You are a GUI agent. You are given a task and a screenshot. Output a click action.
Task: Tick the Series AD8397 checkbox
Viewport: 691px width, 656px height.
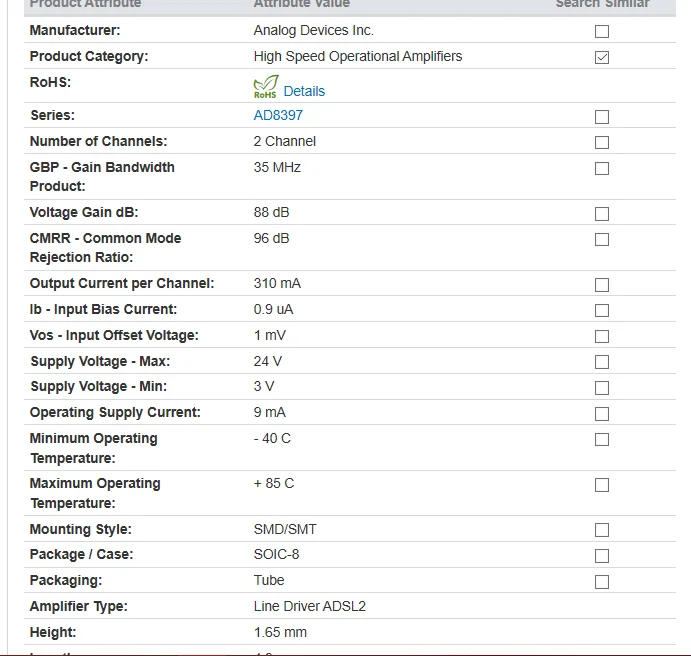pos(602,117)
